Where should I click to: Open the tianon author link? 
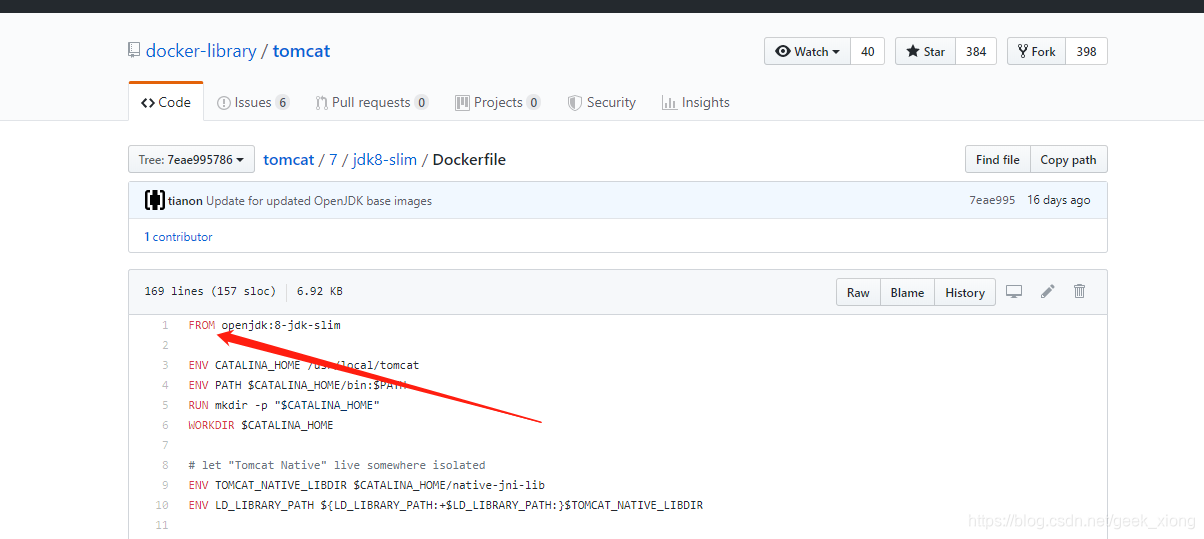click(x=185, y=200)
